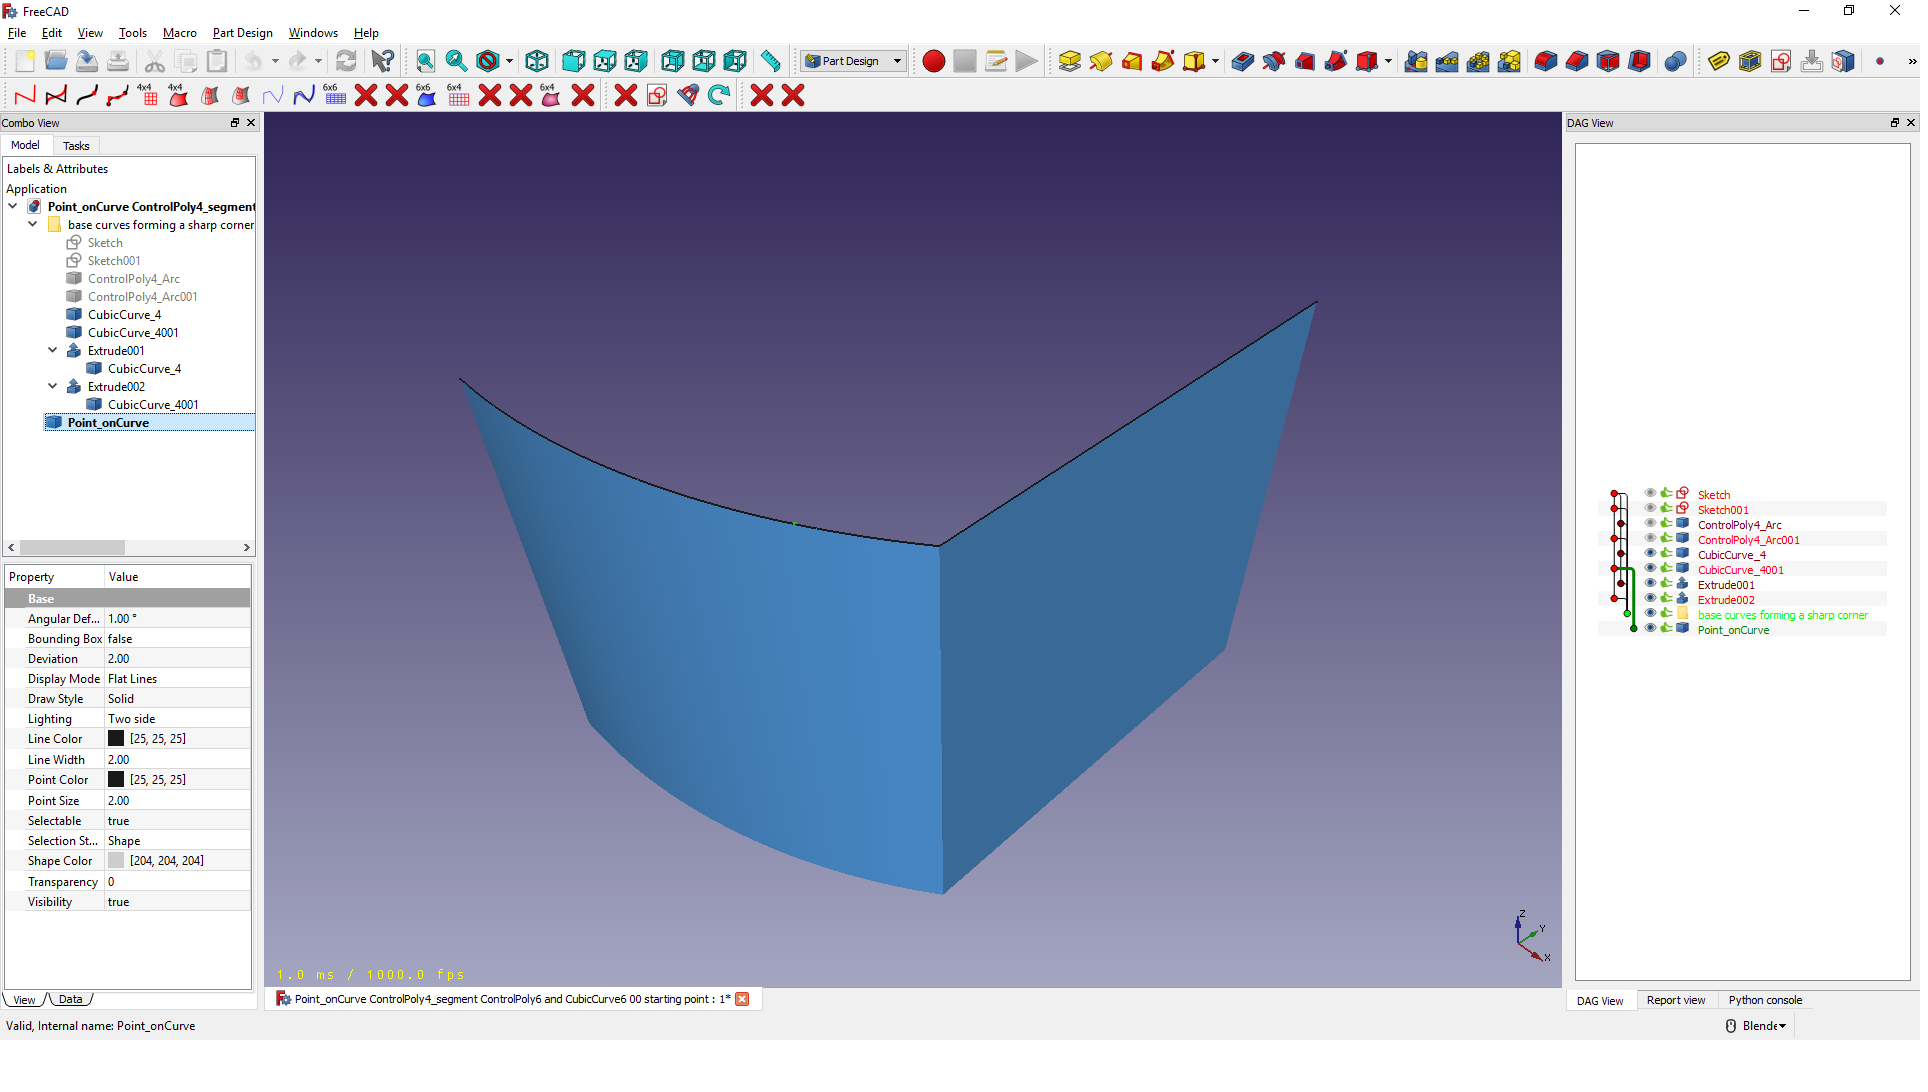Click the Pad tool icon
The image size is (1928, 1092).
point(1069,62)
